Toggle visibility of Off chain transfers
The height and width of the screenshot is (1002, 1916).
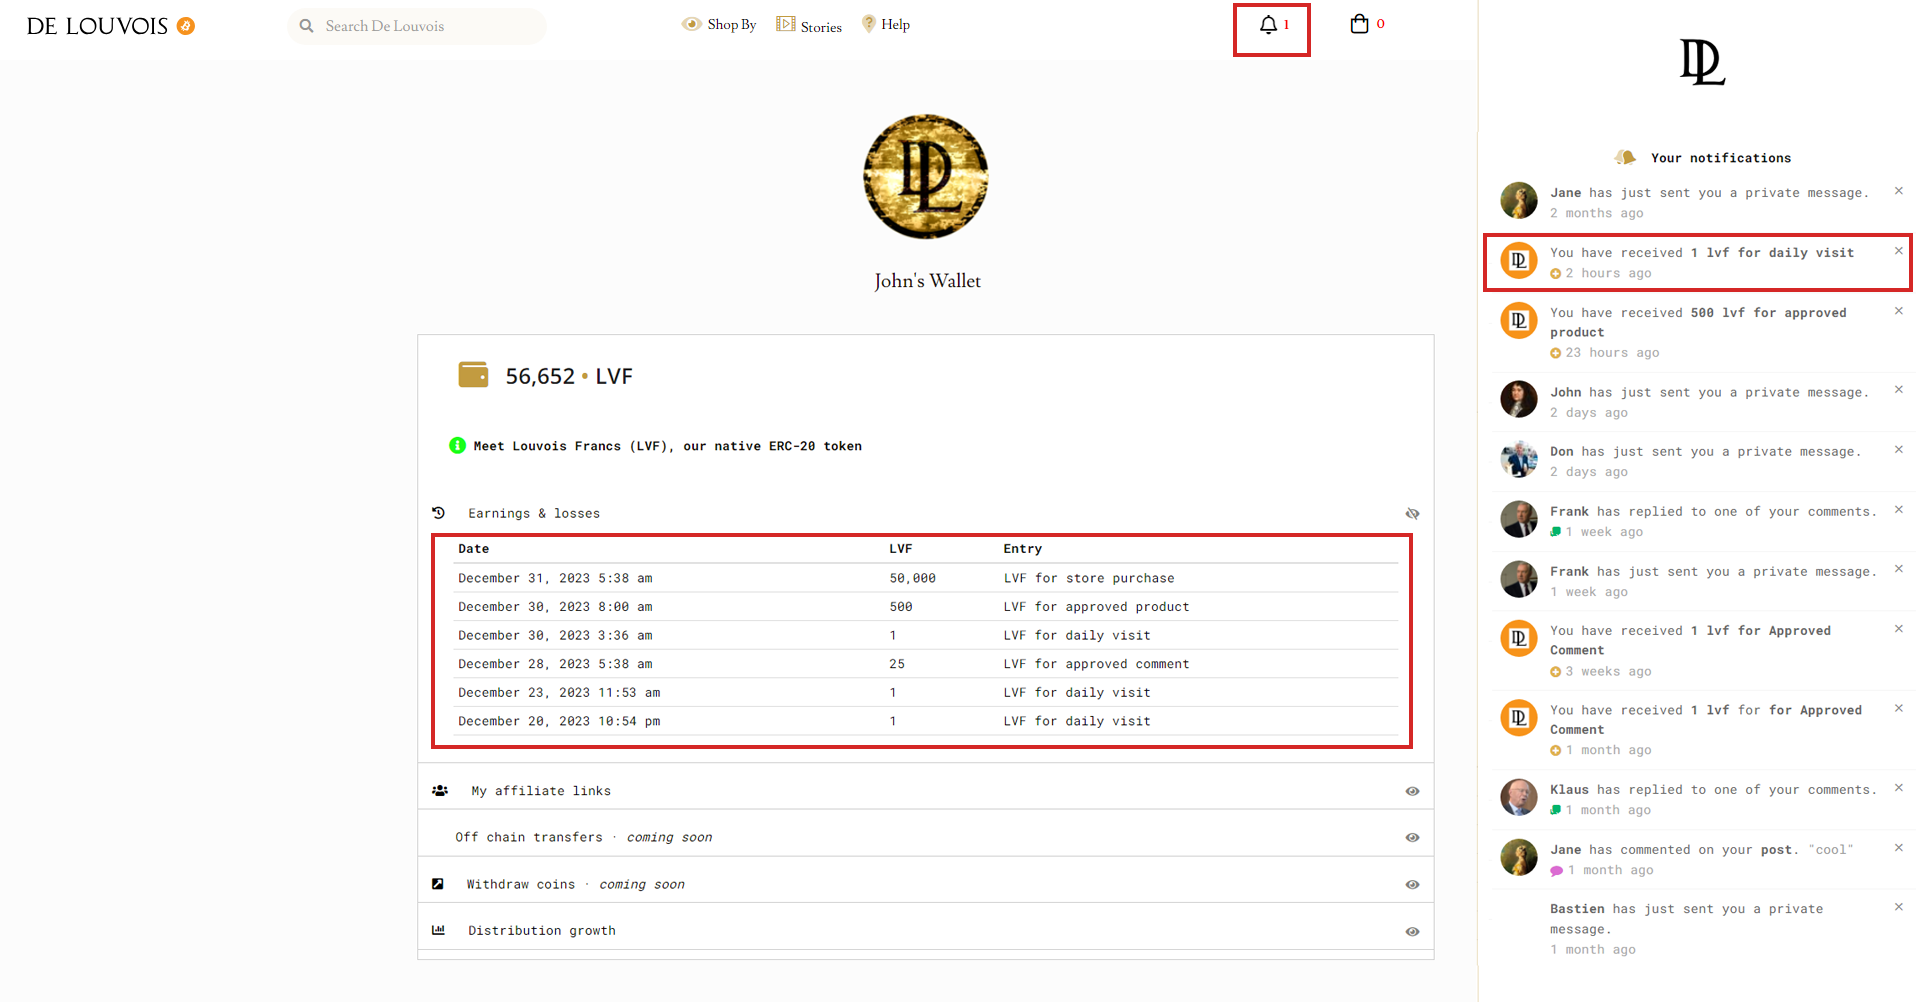[x=1412, y=838]
